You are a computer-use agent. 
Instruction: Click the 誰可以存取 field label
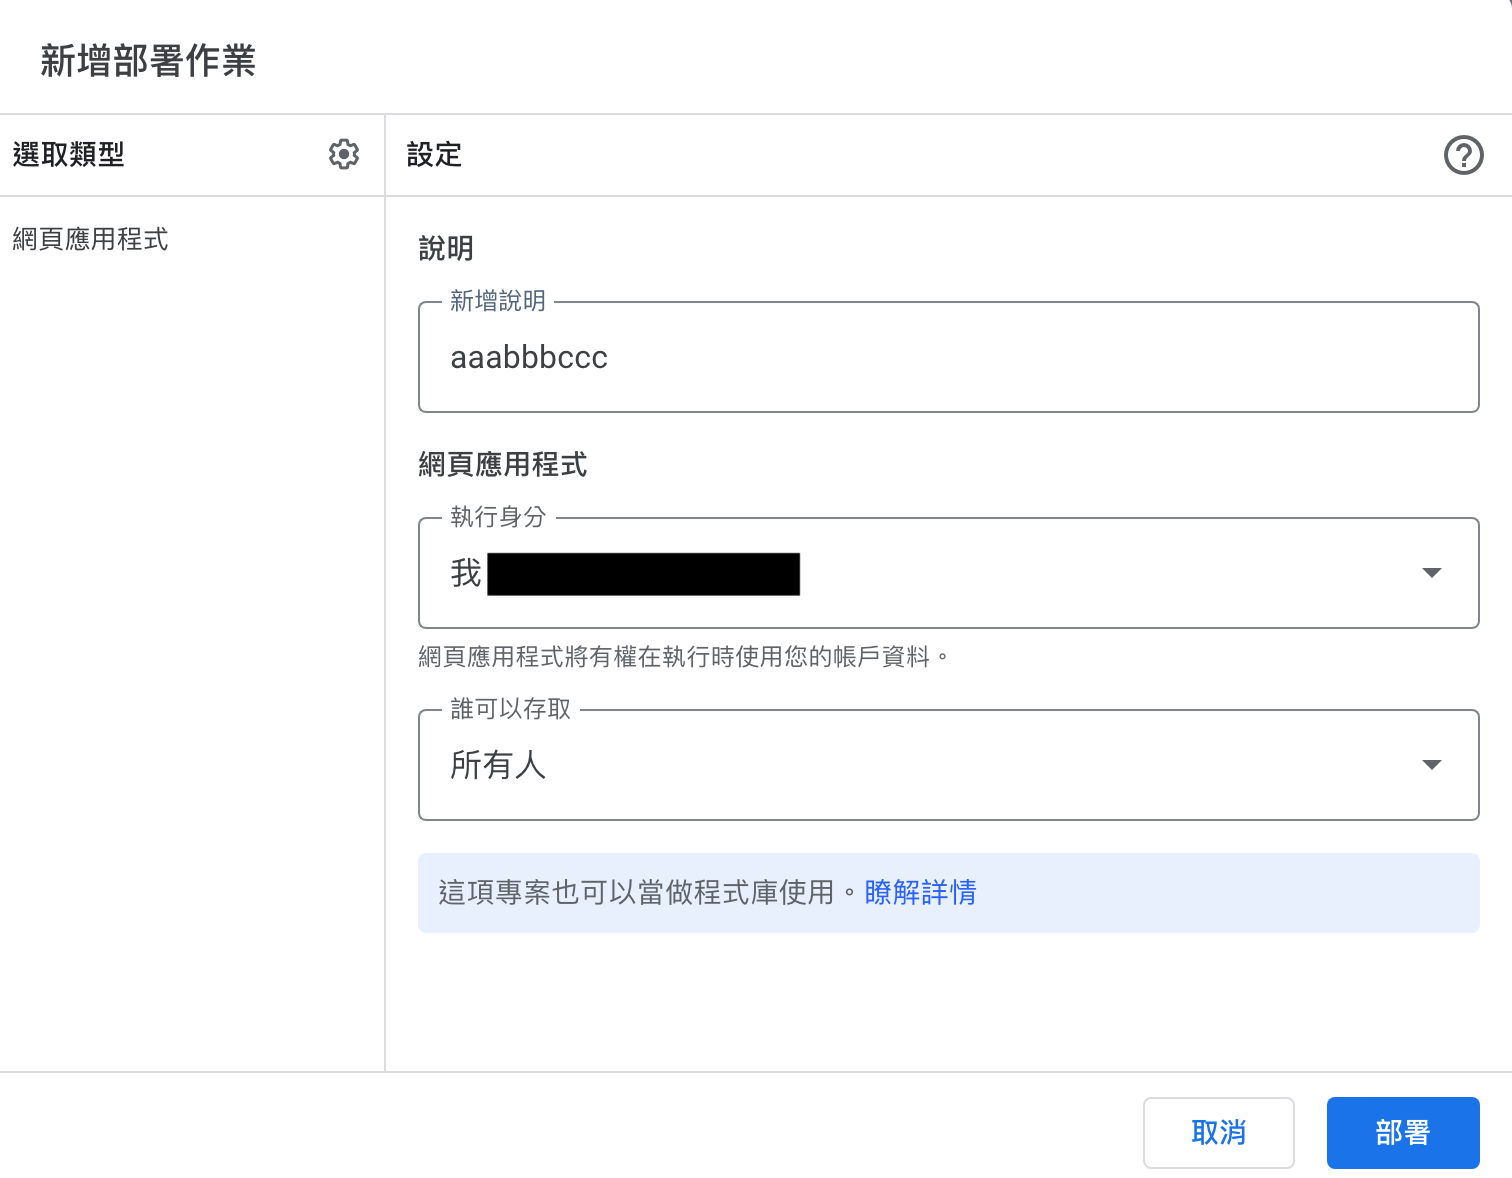pyautogui.click(x=510, y=709)
